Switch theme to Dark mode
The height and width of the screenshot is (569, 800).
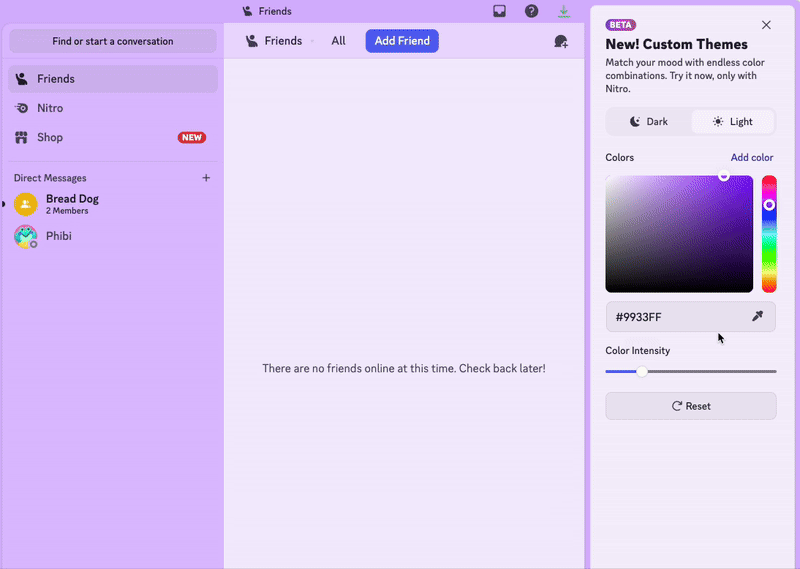point(648,121)
